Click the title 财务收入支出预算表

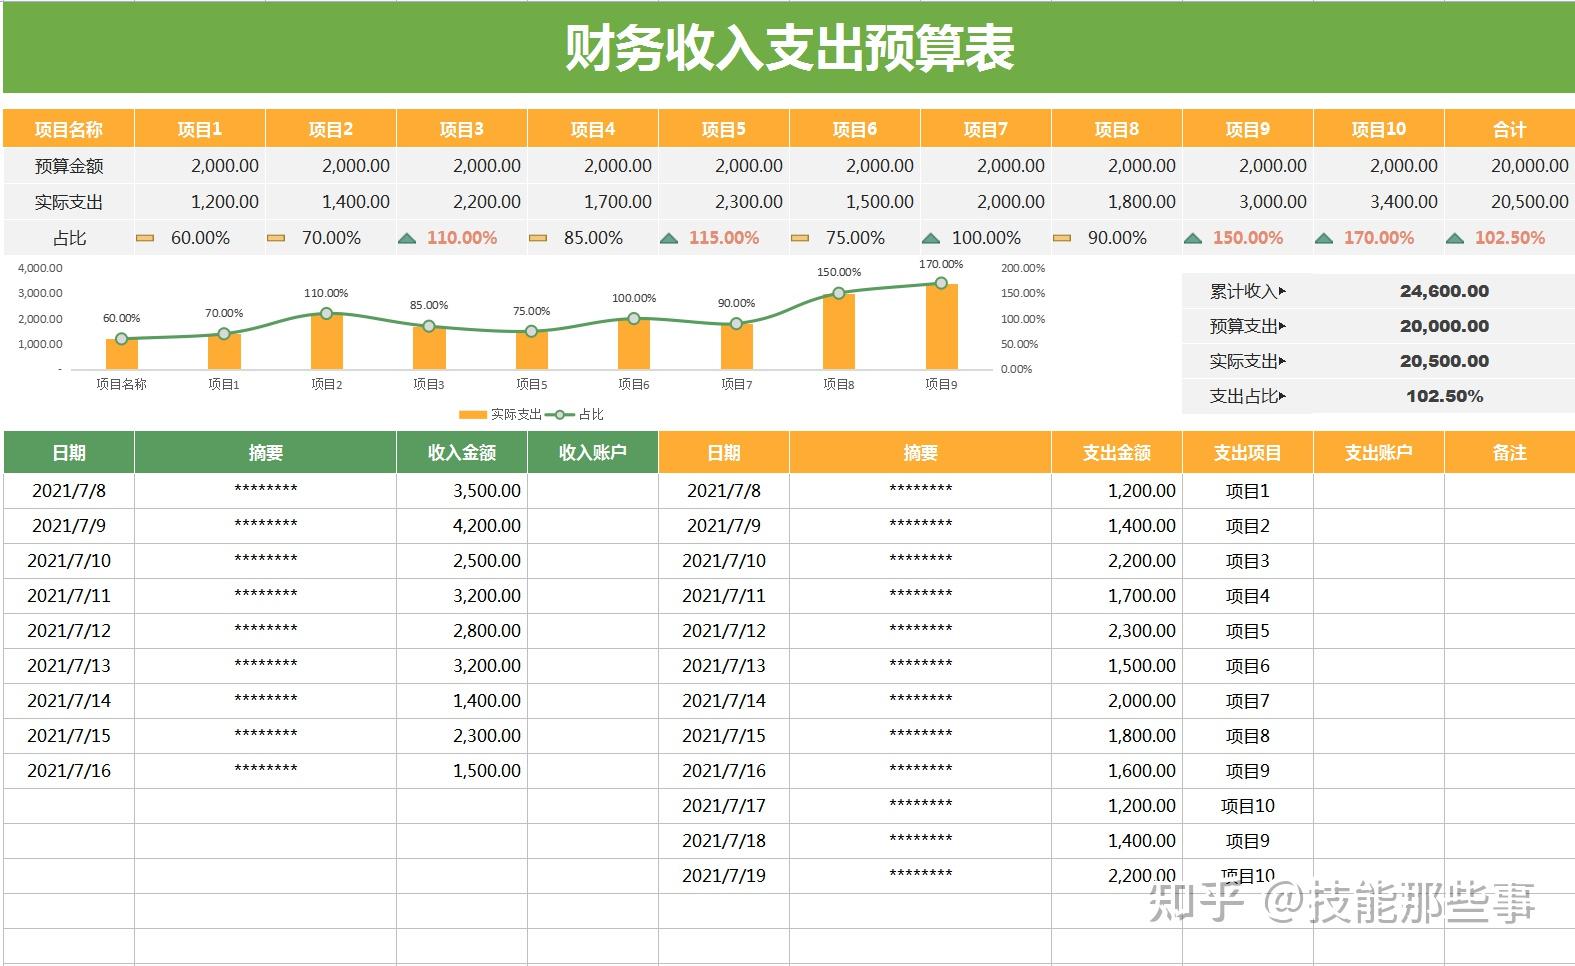(x=790, y=48)
